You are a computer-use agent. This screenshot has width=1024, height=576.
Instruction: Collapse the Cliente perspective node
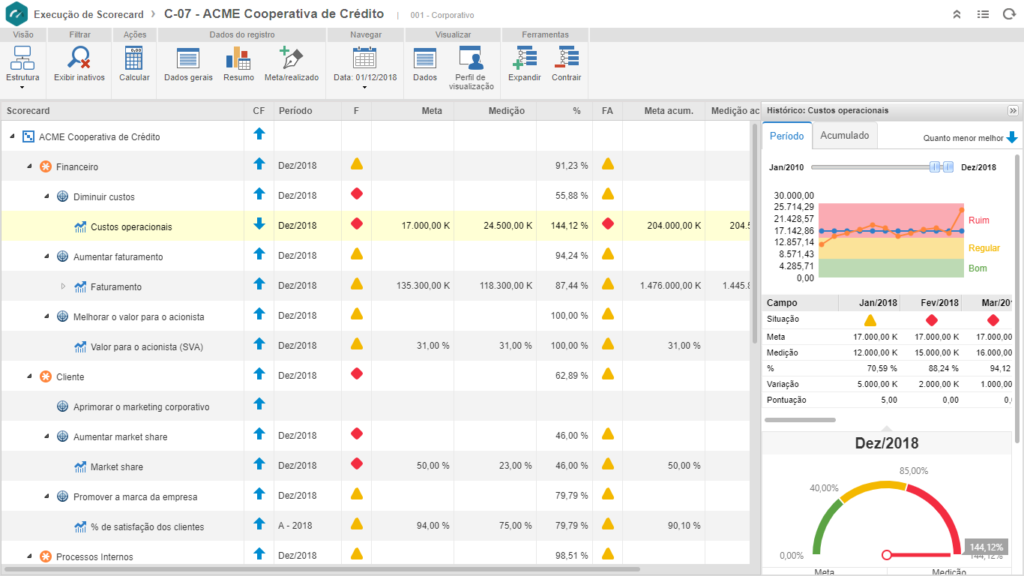(x=30, y=377)
